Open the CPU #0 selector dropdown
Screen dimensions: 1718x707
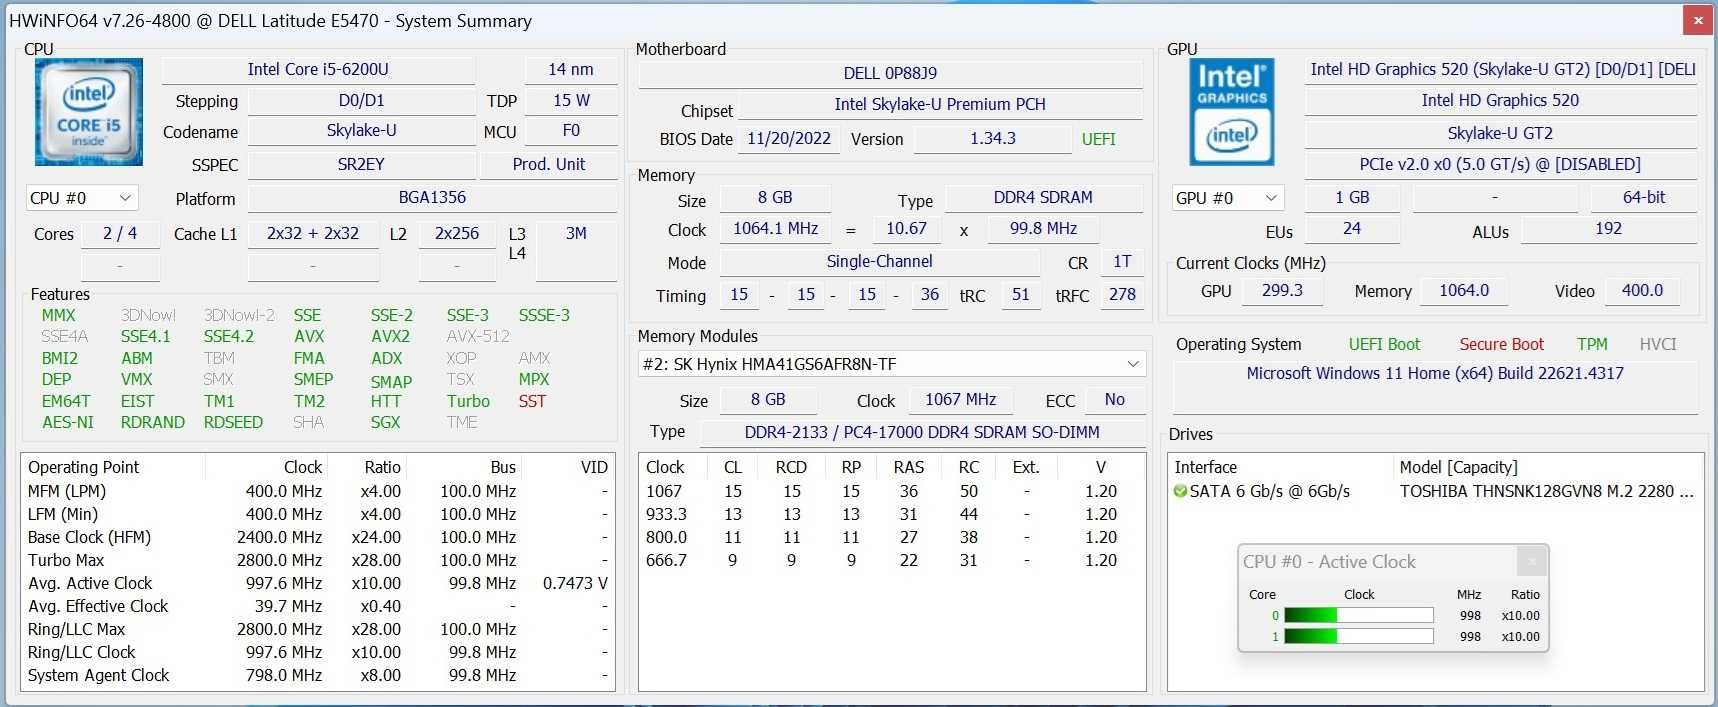[81, 198]
